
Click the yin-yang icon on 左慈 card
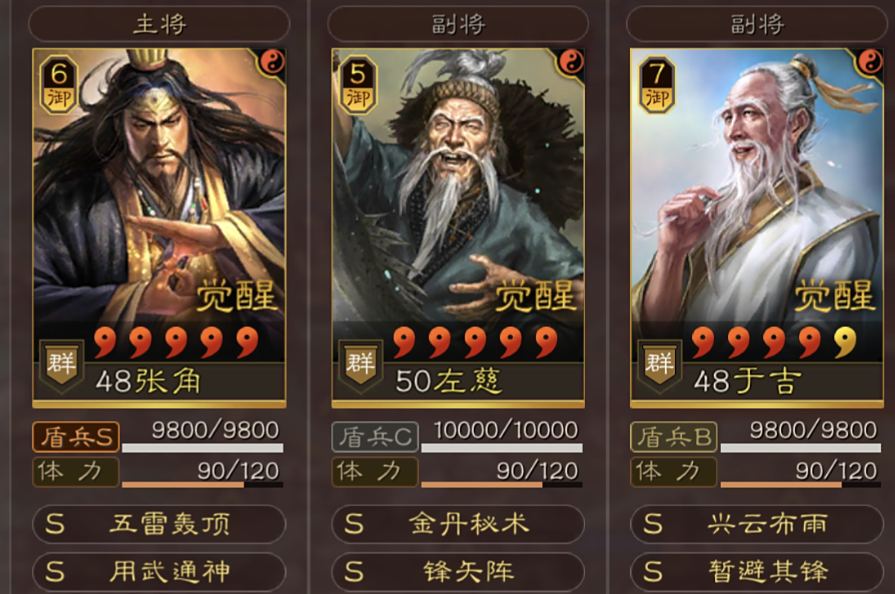[571, 62]
